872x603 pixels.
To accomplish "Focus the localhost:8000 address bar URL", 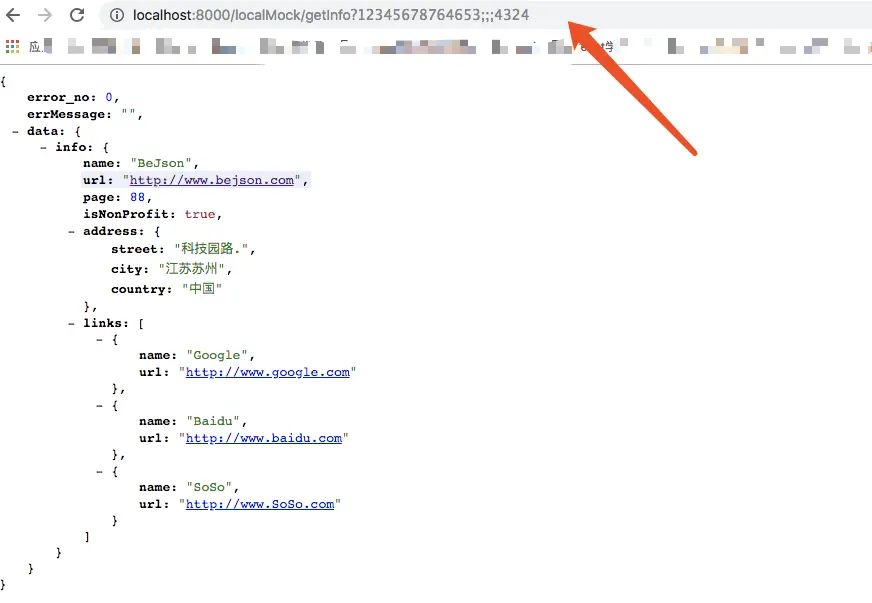I will pos(331,15).
